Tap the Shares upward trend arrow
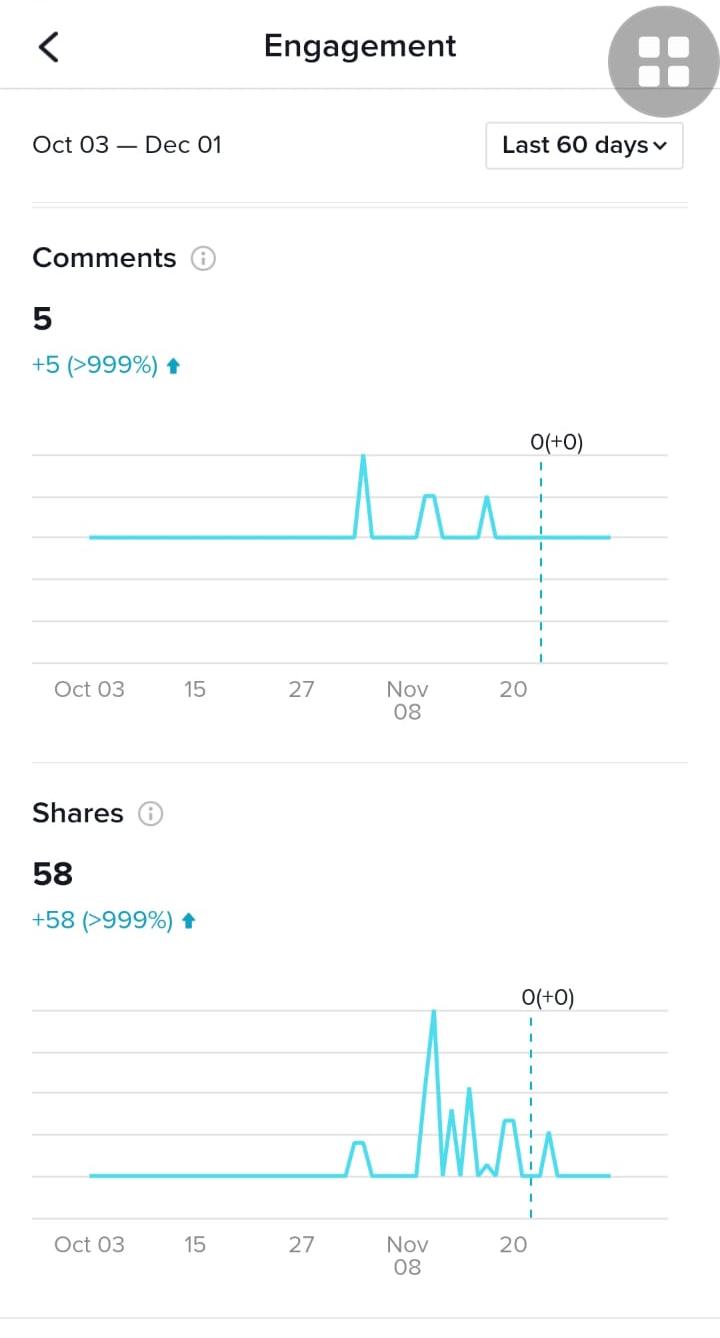This screenshot has height=1338, width=720. (189, 922)
